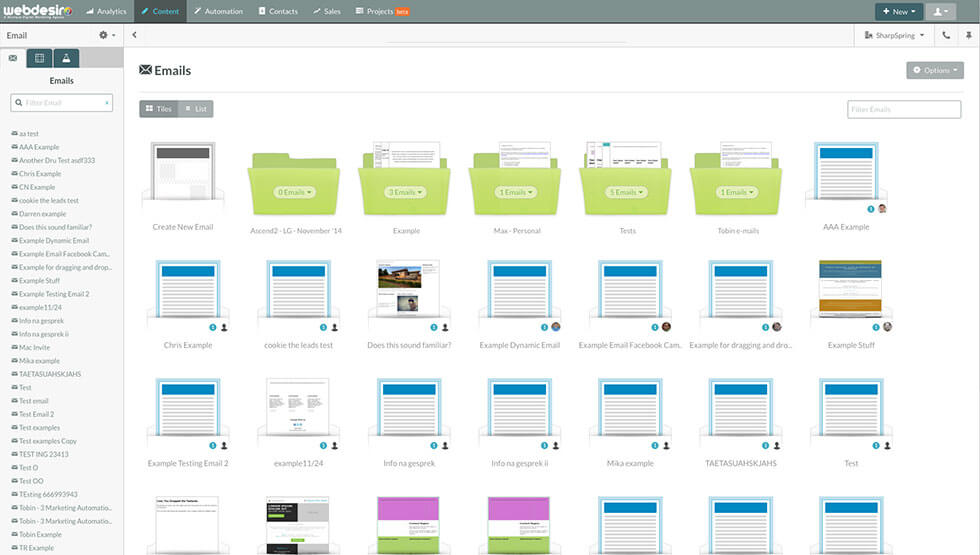Open the Projects beta menu

click(382, 11)
